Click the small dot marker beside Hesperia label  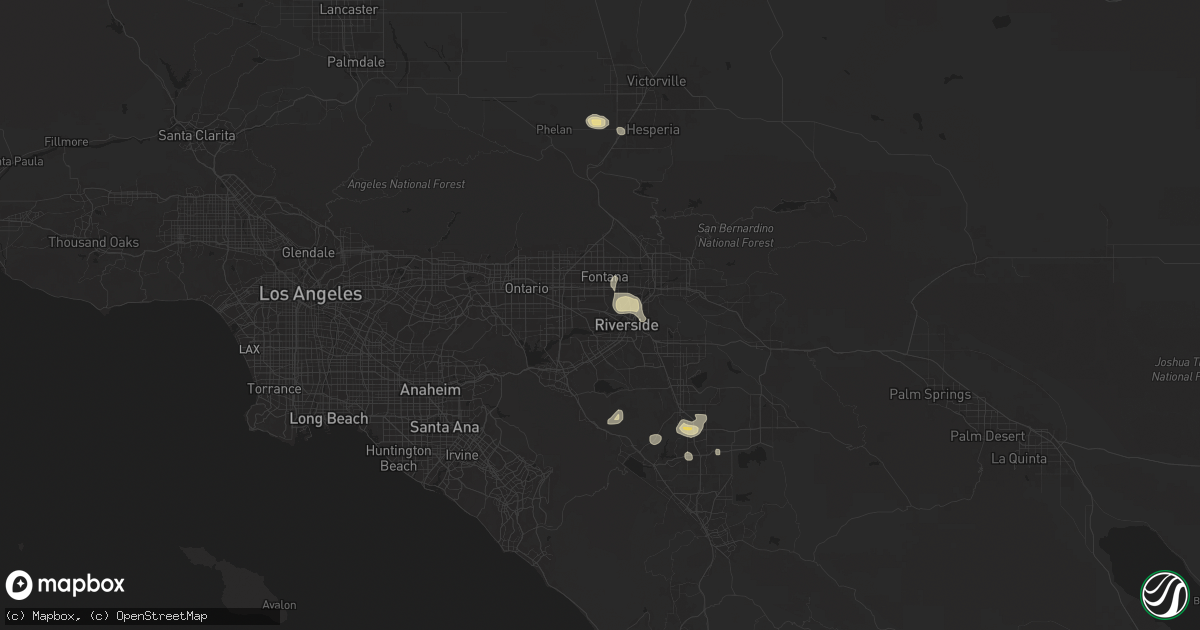click(x=620, y=131)
